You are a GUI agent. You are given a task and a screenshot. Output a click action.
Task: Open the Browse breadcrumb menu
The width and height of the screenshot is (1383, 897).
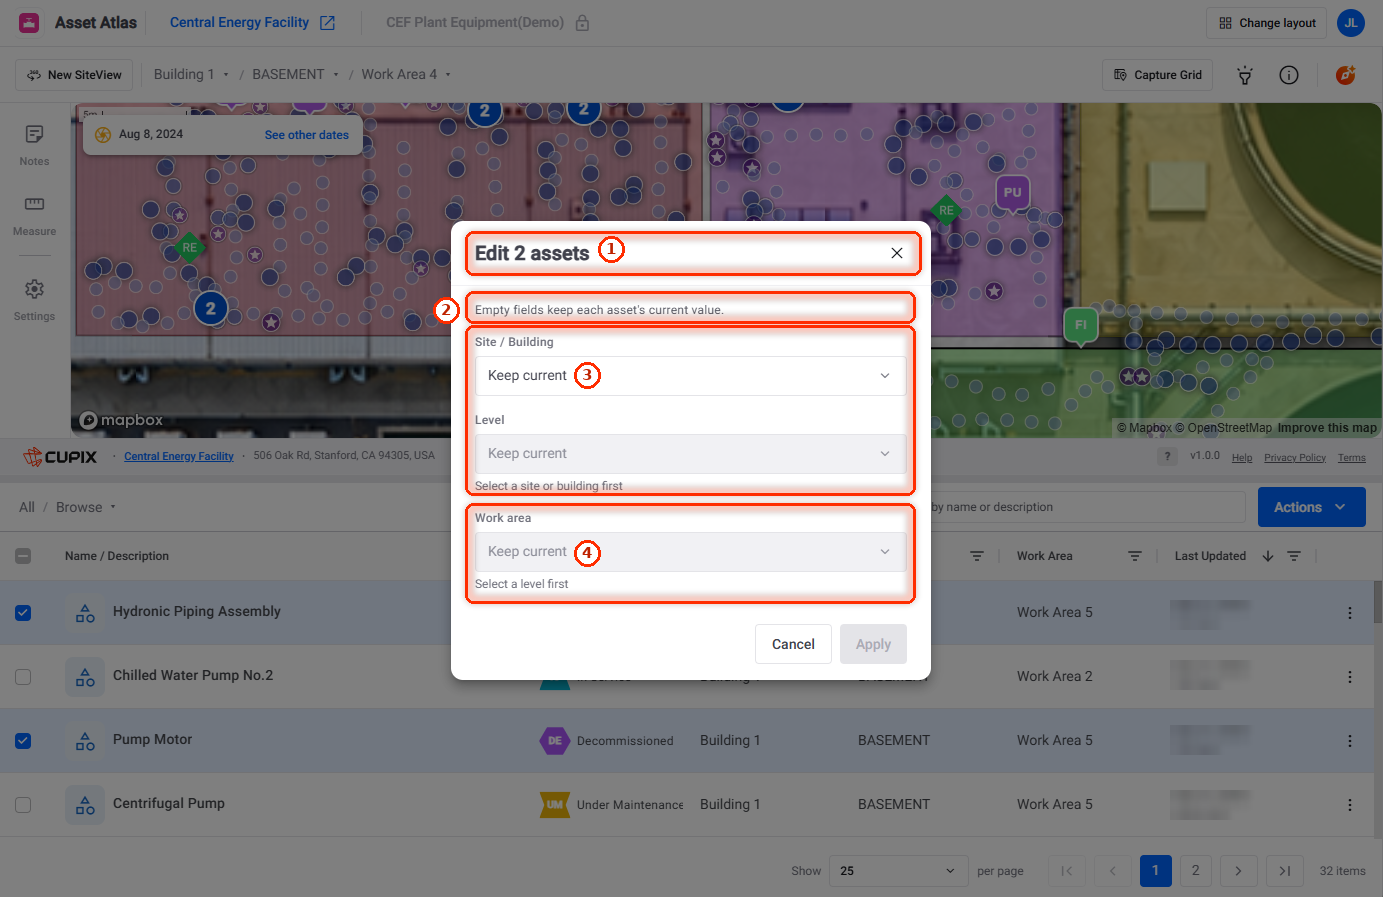click(x=86, y=507)
